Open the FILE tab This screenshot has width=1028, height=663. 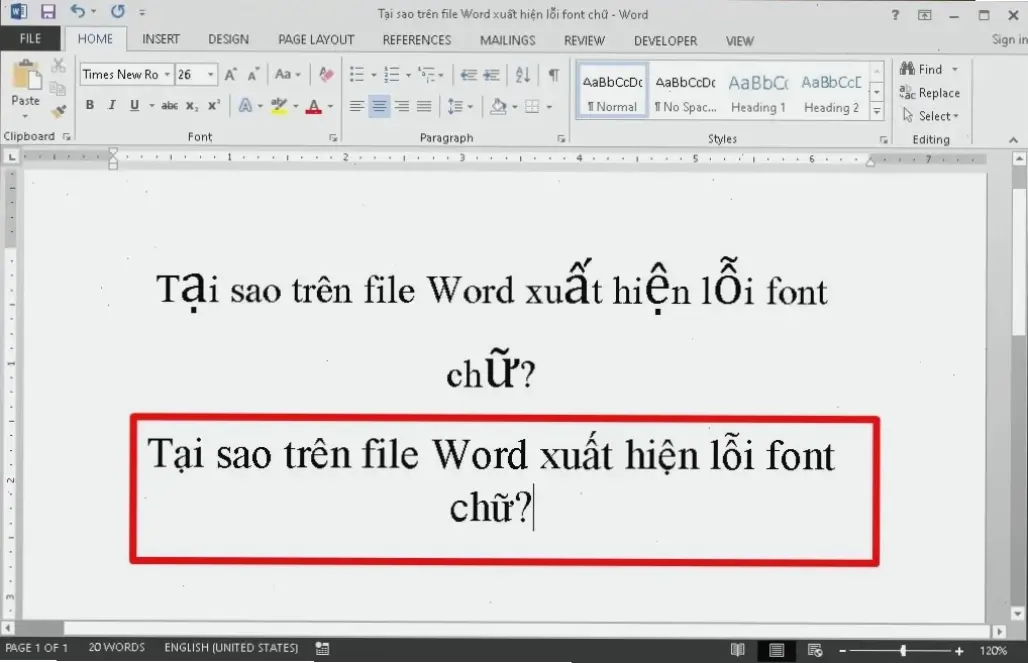tap(30, 39)
